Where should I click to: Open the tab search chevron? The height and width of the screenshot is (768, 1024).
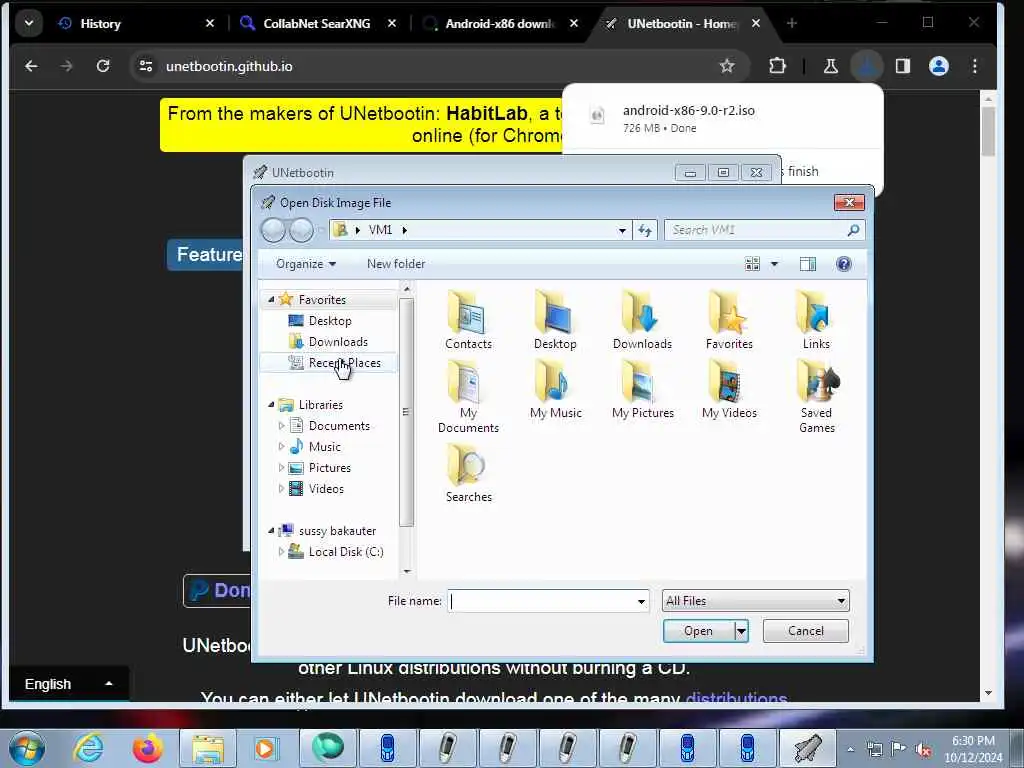pos(28,24)
